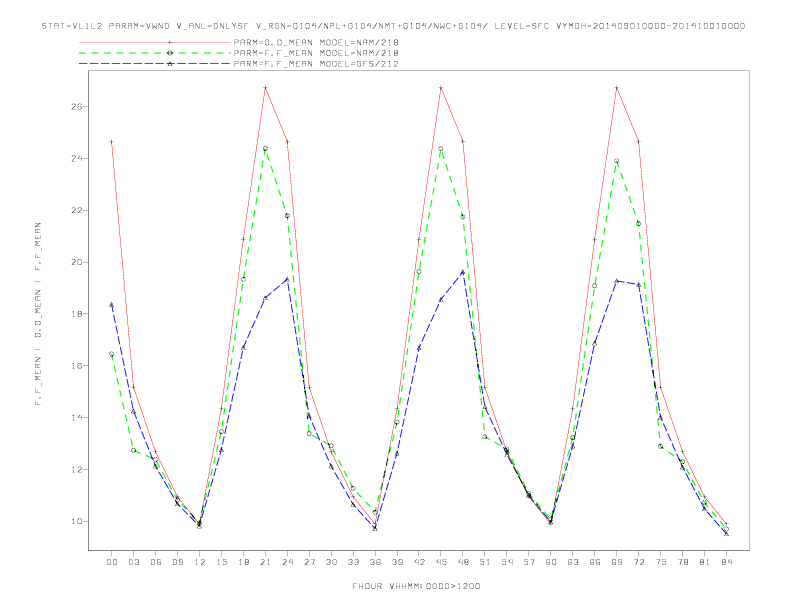Image resolution: width=792 pixels, height=612 pixels.
Task: Click blue triangle marker at hour 00
Action: [112, 304]
